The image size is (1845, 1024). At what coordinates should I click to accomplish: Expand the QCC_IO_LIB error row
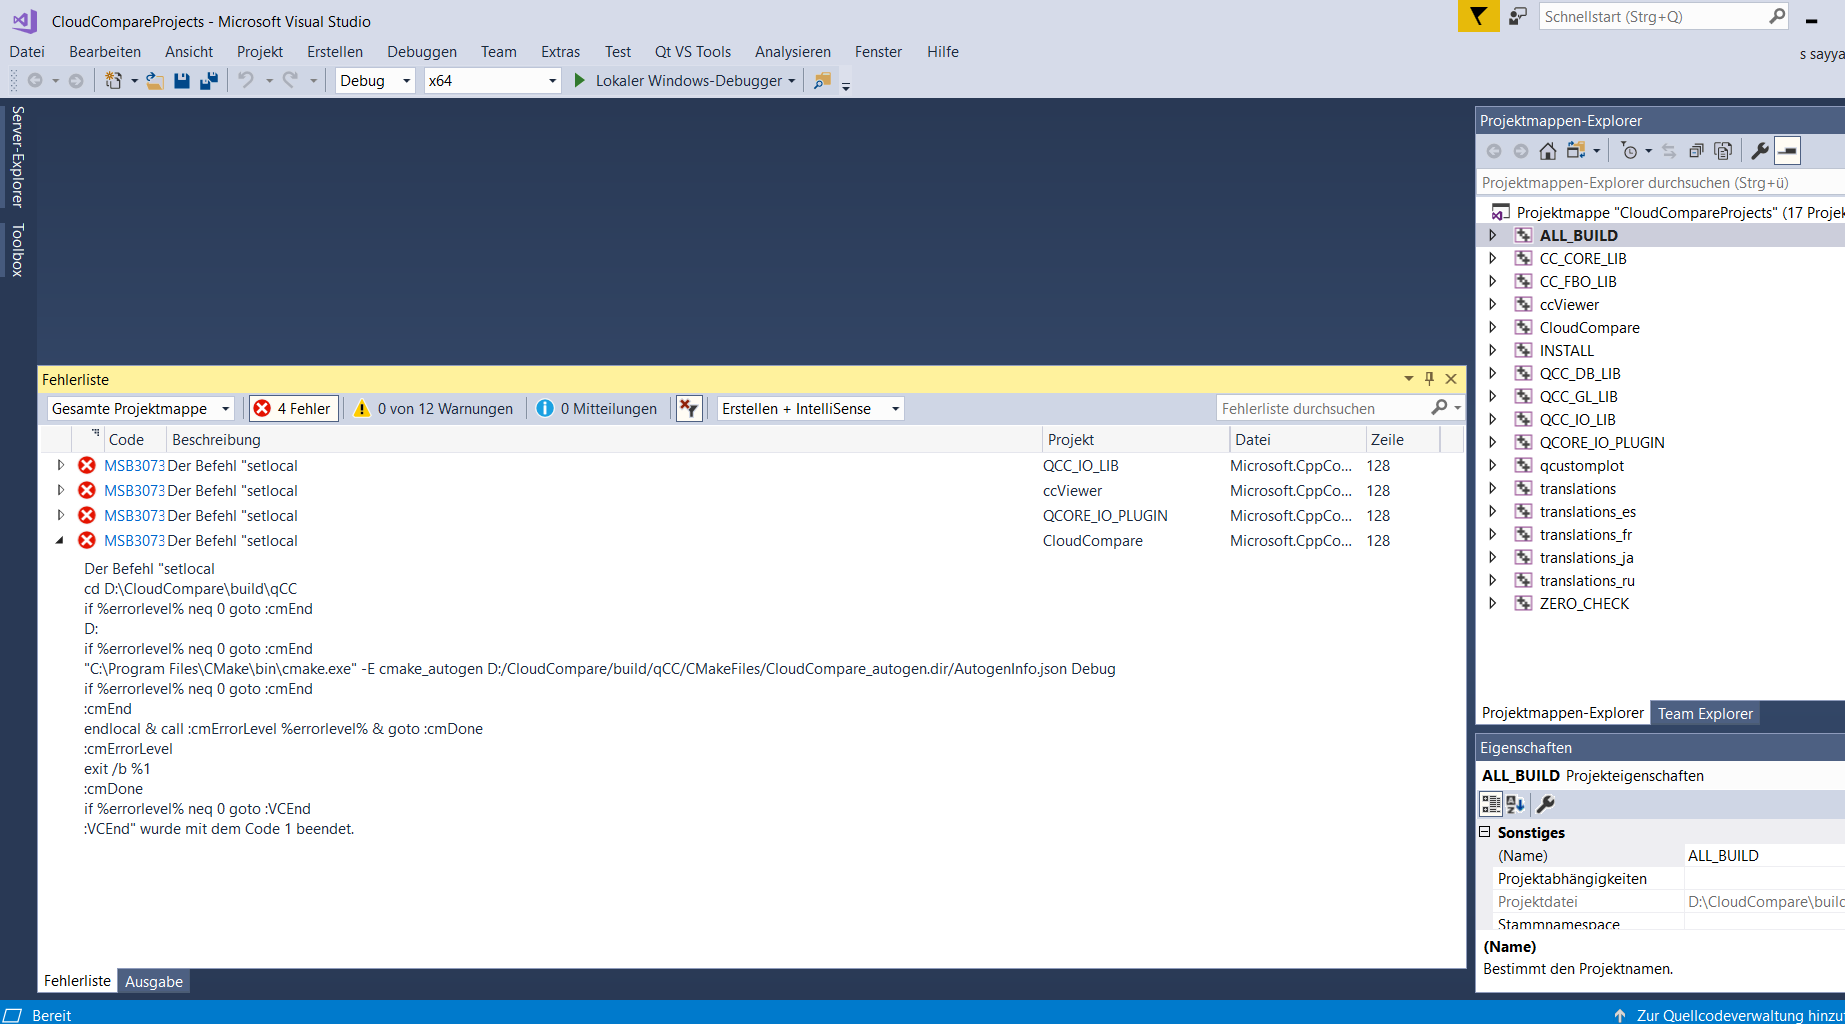60,466
